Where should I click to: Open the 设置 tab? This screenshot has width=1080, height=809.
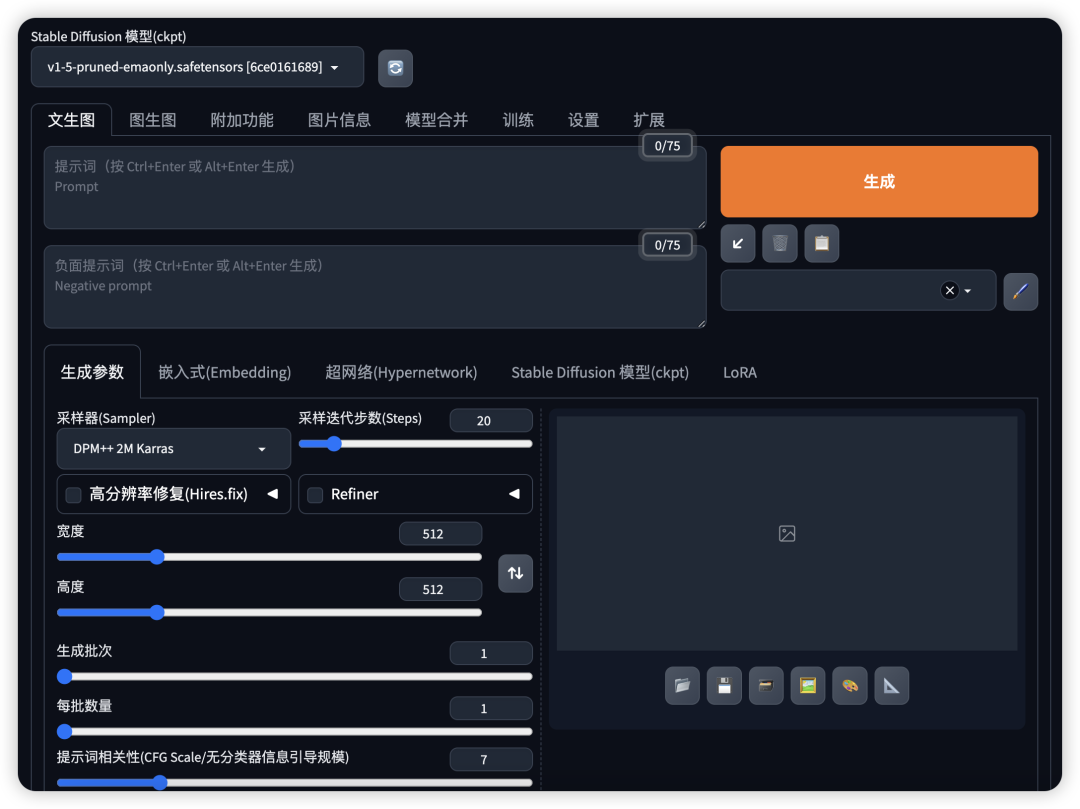[583, 120]
